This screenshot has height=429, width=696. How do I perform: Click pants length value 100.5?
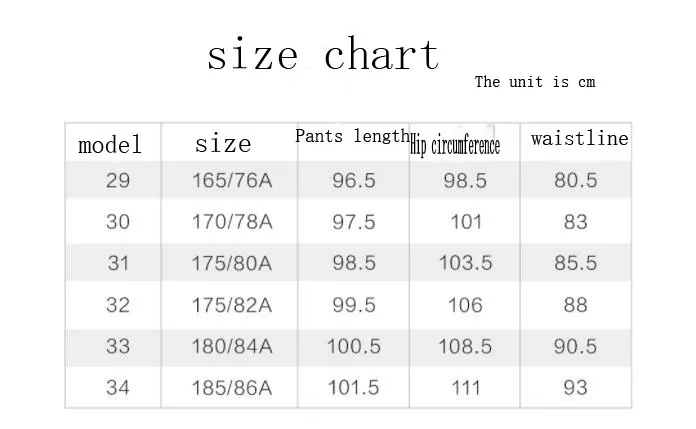[354, 346]
